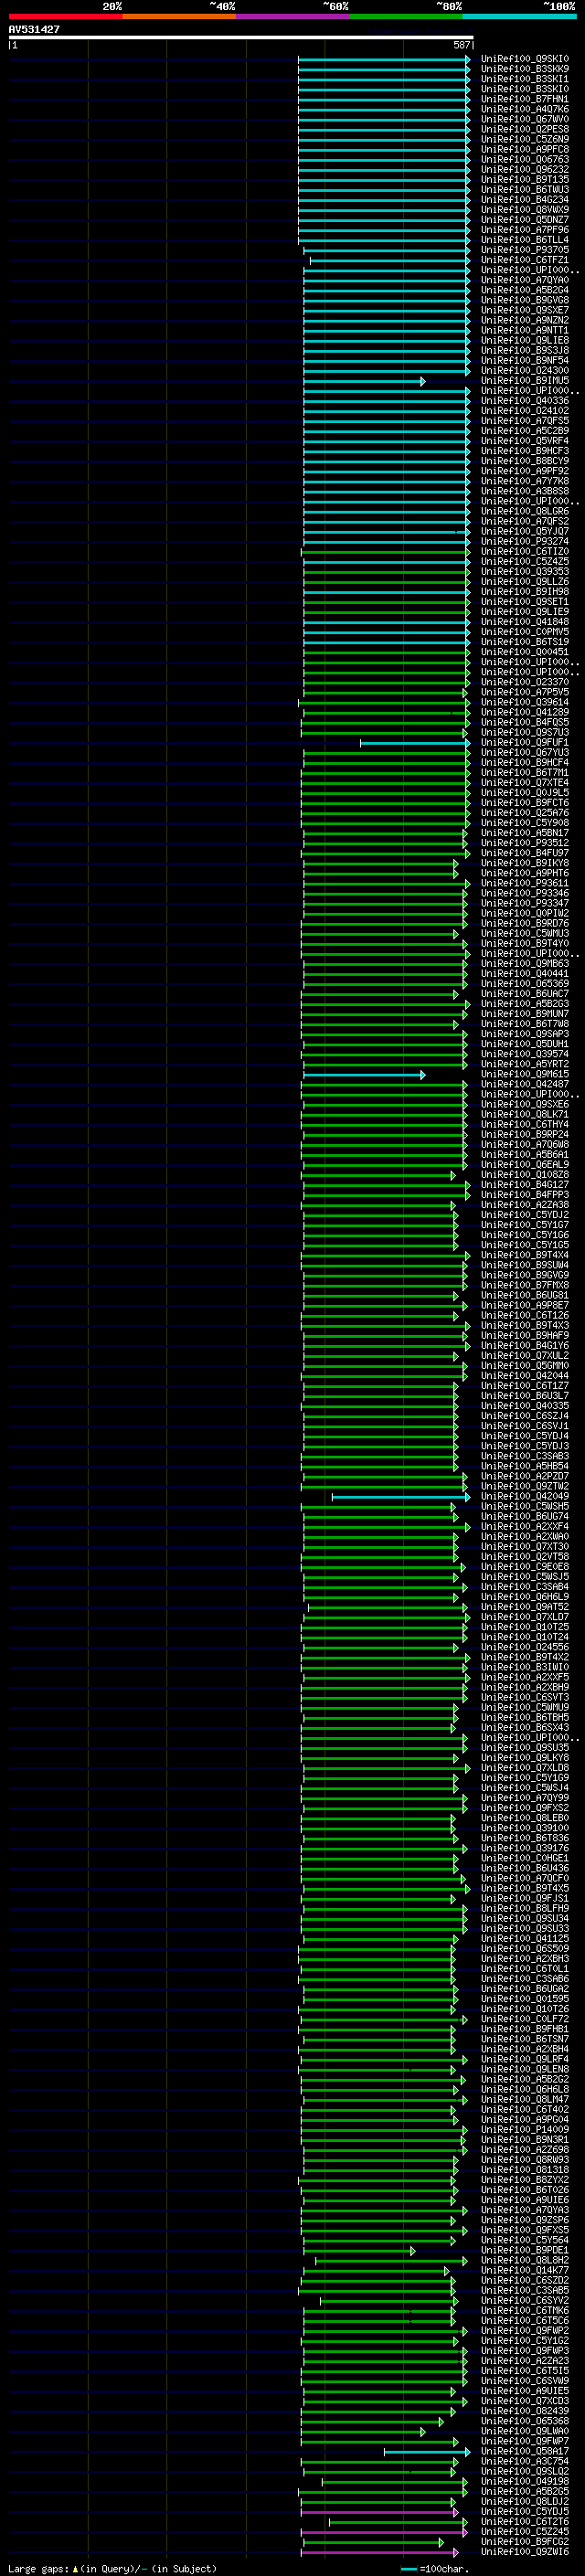Select hit label UniRef100_C6T126
The image size is (585, 2576).
[x=525, y=1316]
